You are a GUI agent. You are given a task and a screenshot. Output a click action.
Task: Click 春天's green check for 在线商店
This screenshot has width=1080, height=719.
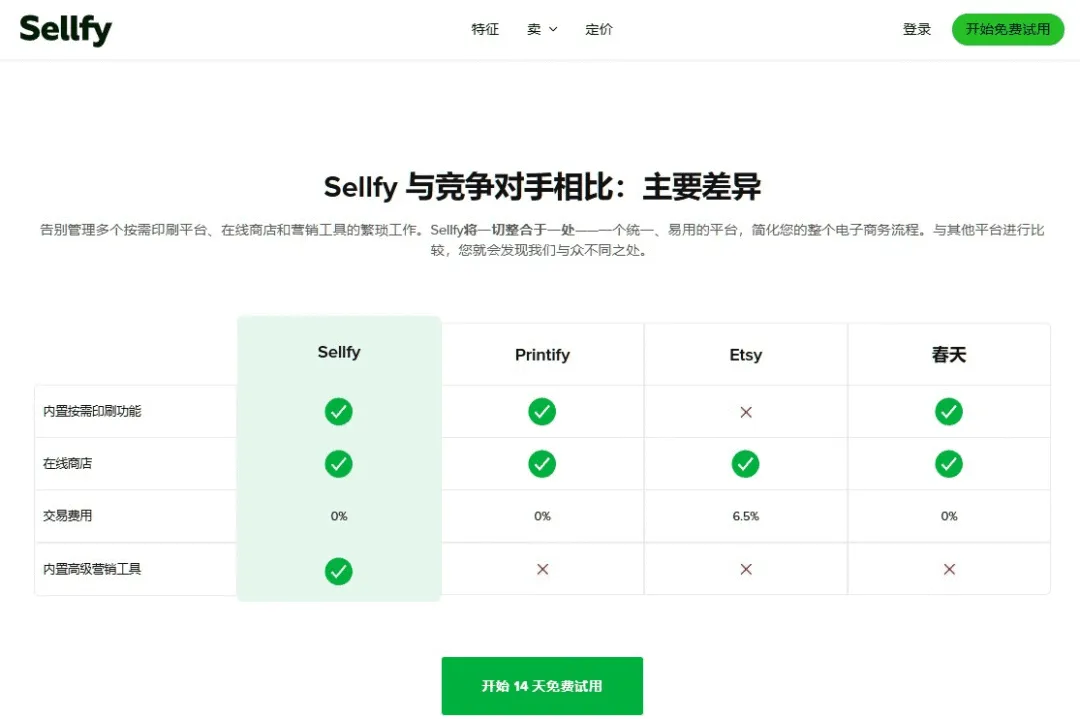coord(949,464)
